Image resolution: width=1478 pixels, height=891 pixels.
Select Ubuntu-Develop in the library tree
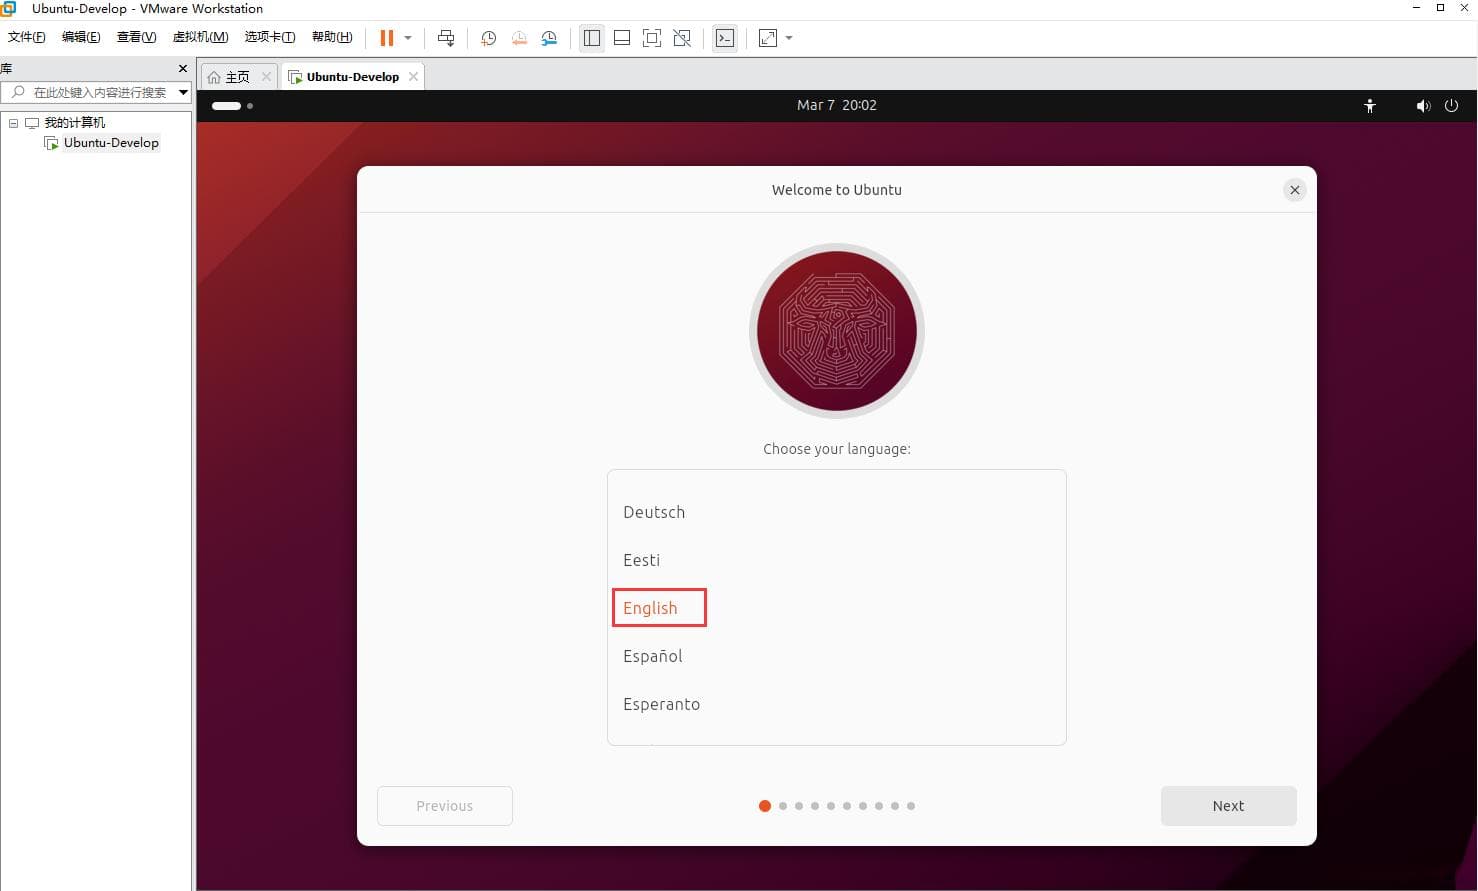(111, 143)
